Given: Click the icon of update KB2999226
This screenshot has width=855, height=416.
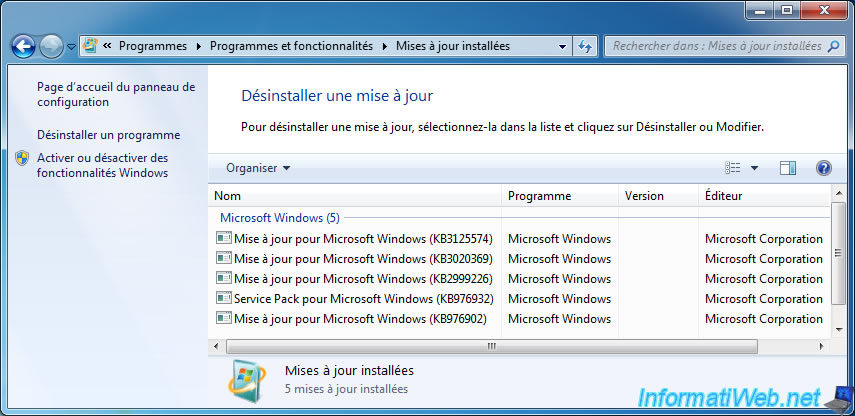Looking at the screenshot, I should point(224,278).
